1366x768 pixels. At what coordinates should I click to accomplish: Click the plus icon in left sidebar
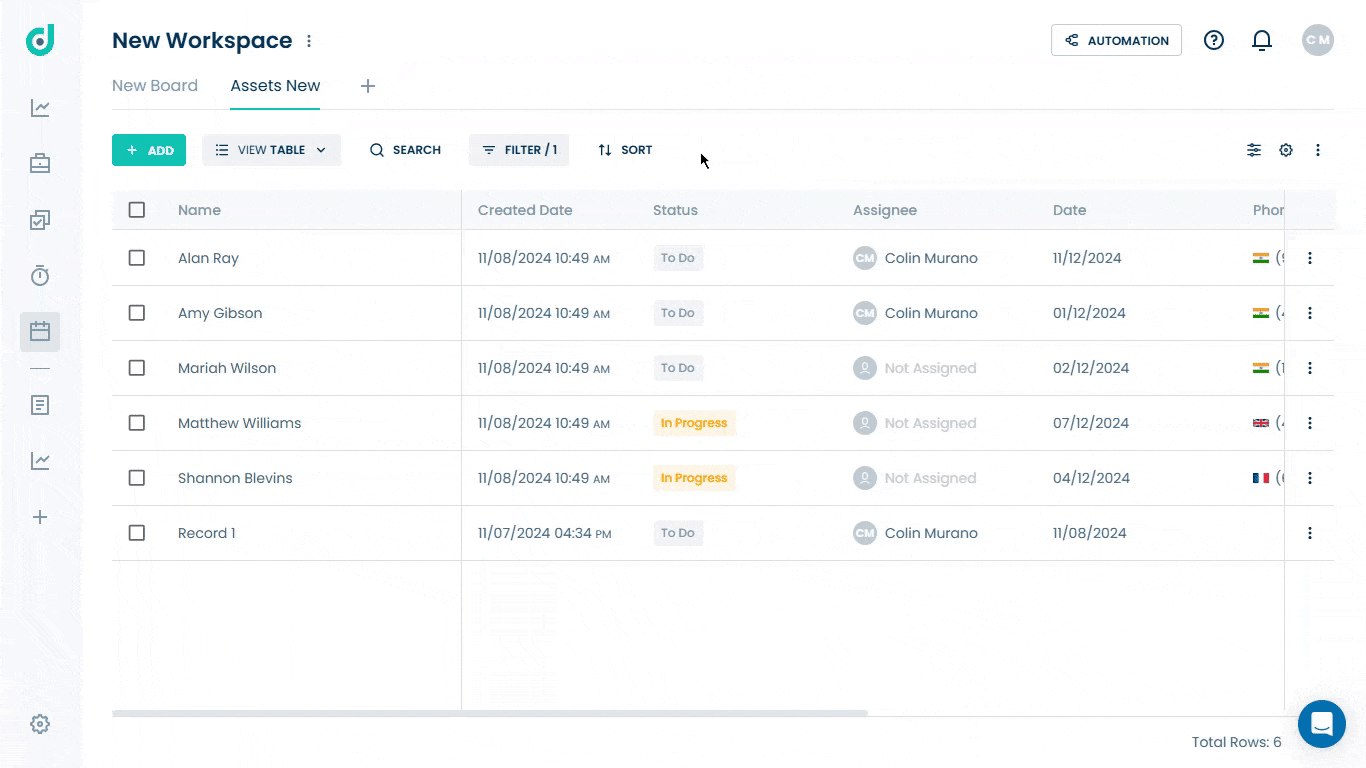pyautogui.click(x=40, y=517)
